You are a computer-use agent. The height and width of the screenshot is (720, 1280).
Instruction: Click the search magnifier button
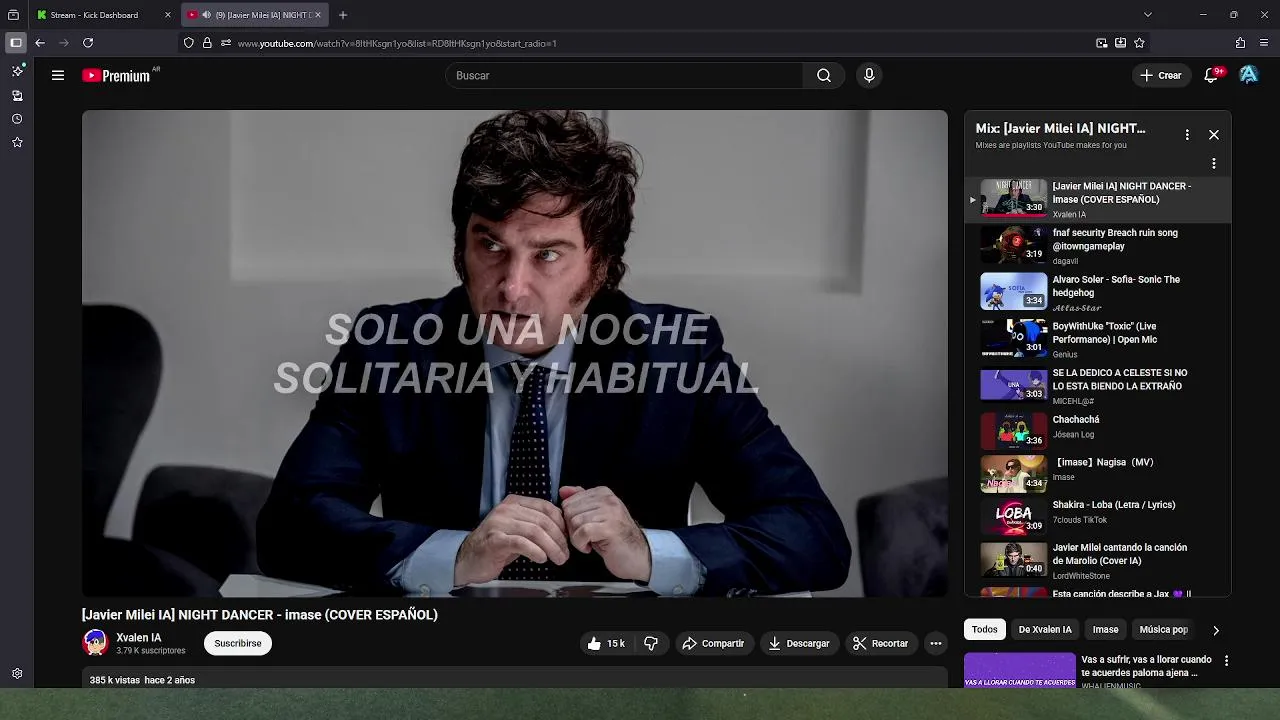823,75
